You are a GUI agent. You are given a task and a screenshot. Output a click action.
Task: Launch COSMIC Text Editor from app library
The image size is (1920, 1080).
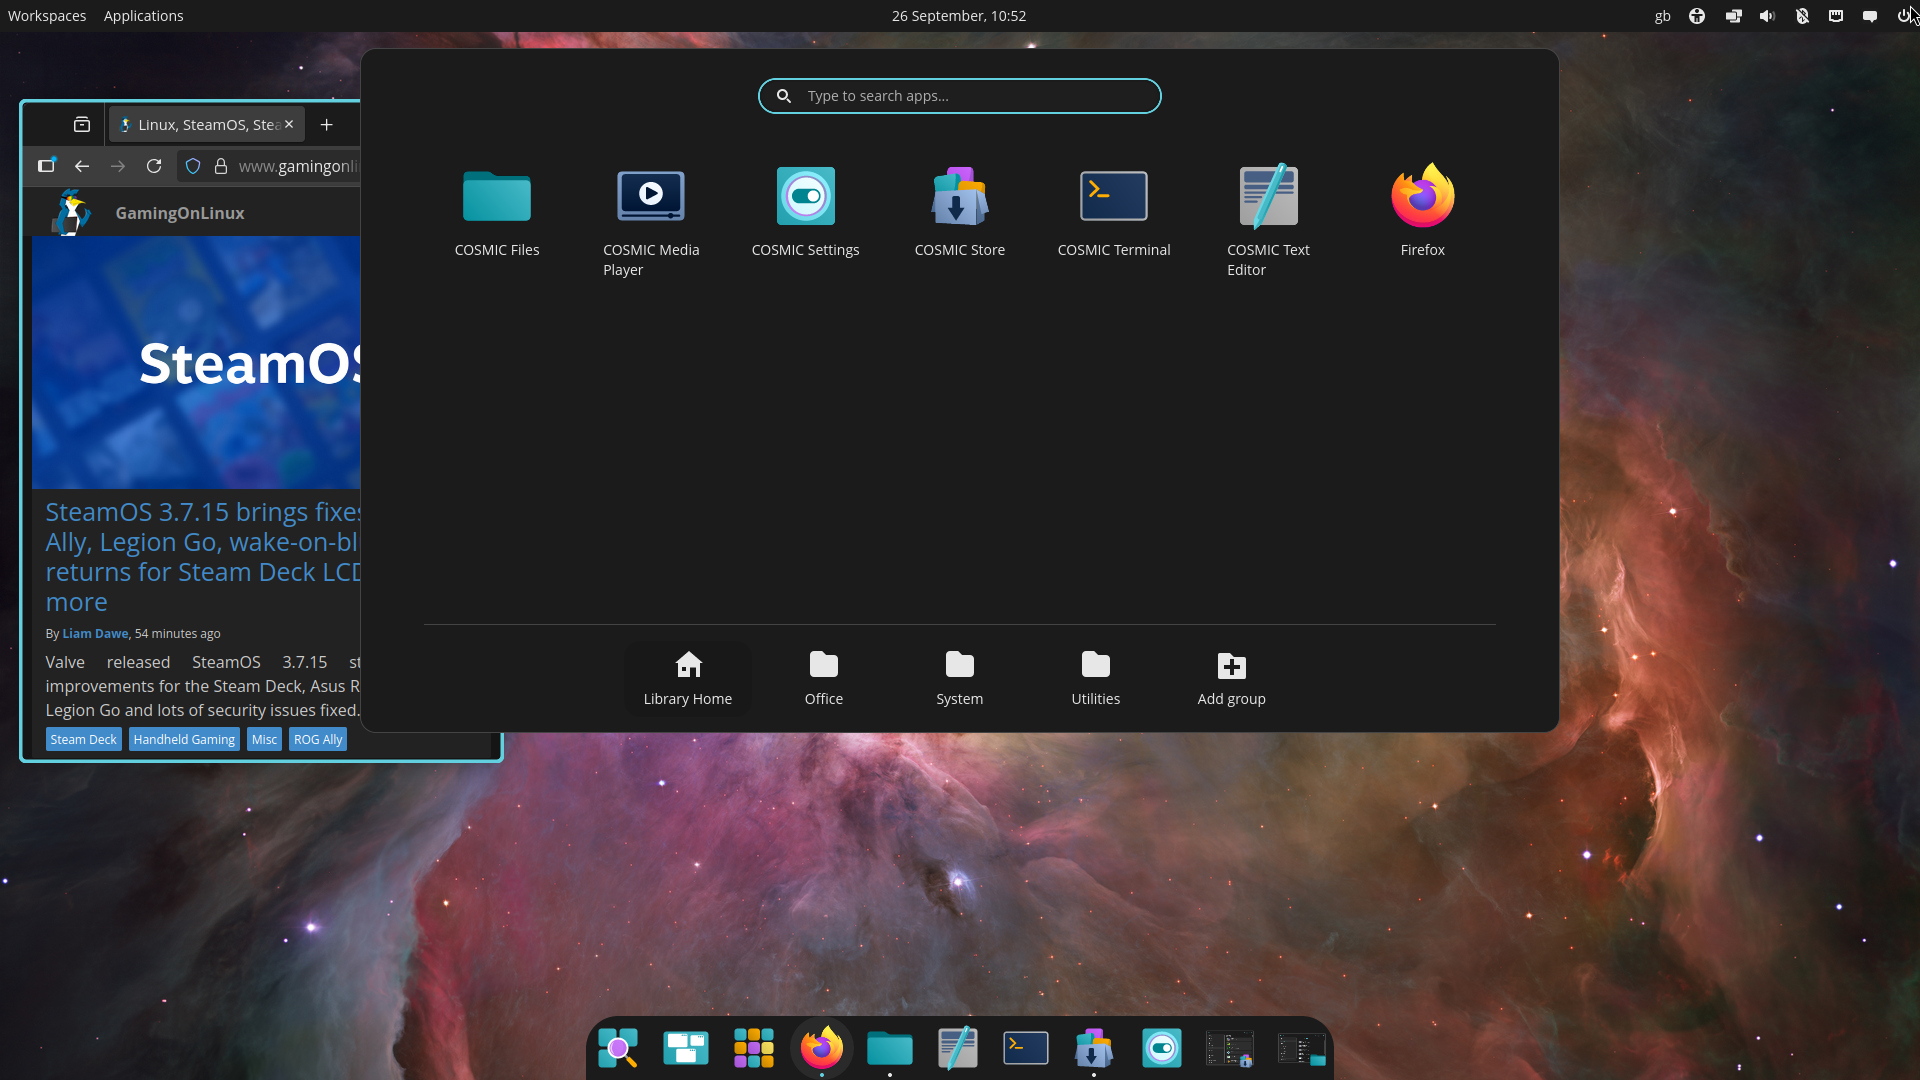coord(1268,222)
